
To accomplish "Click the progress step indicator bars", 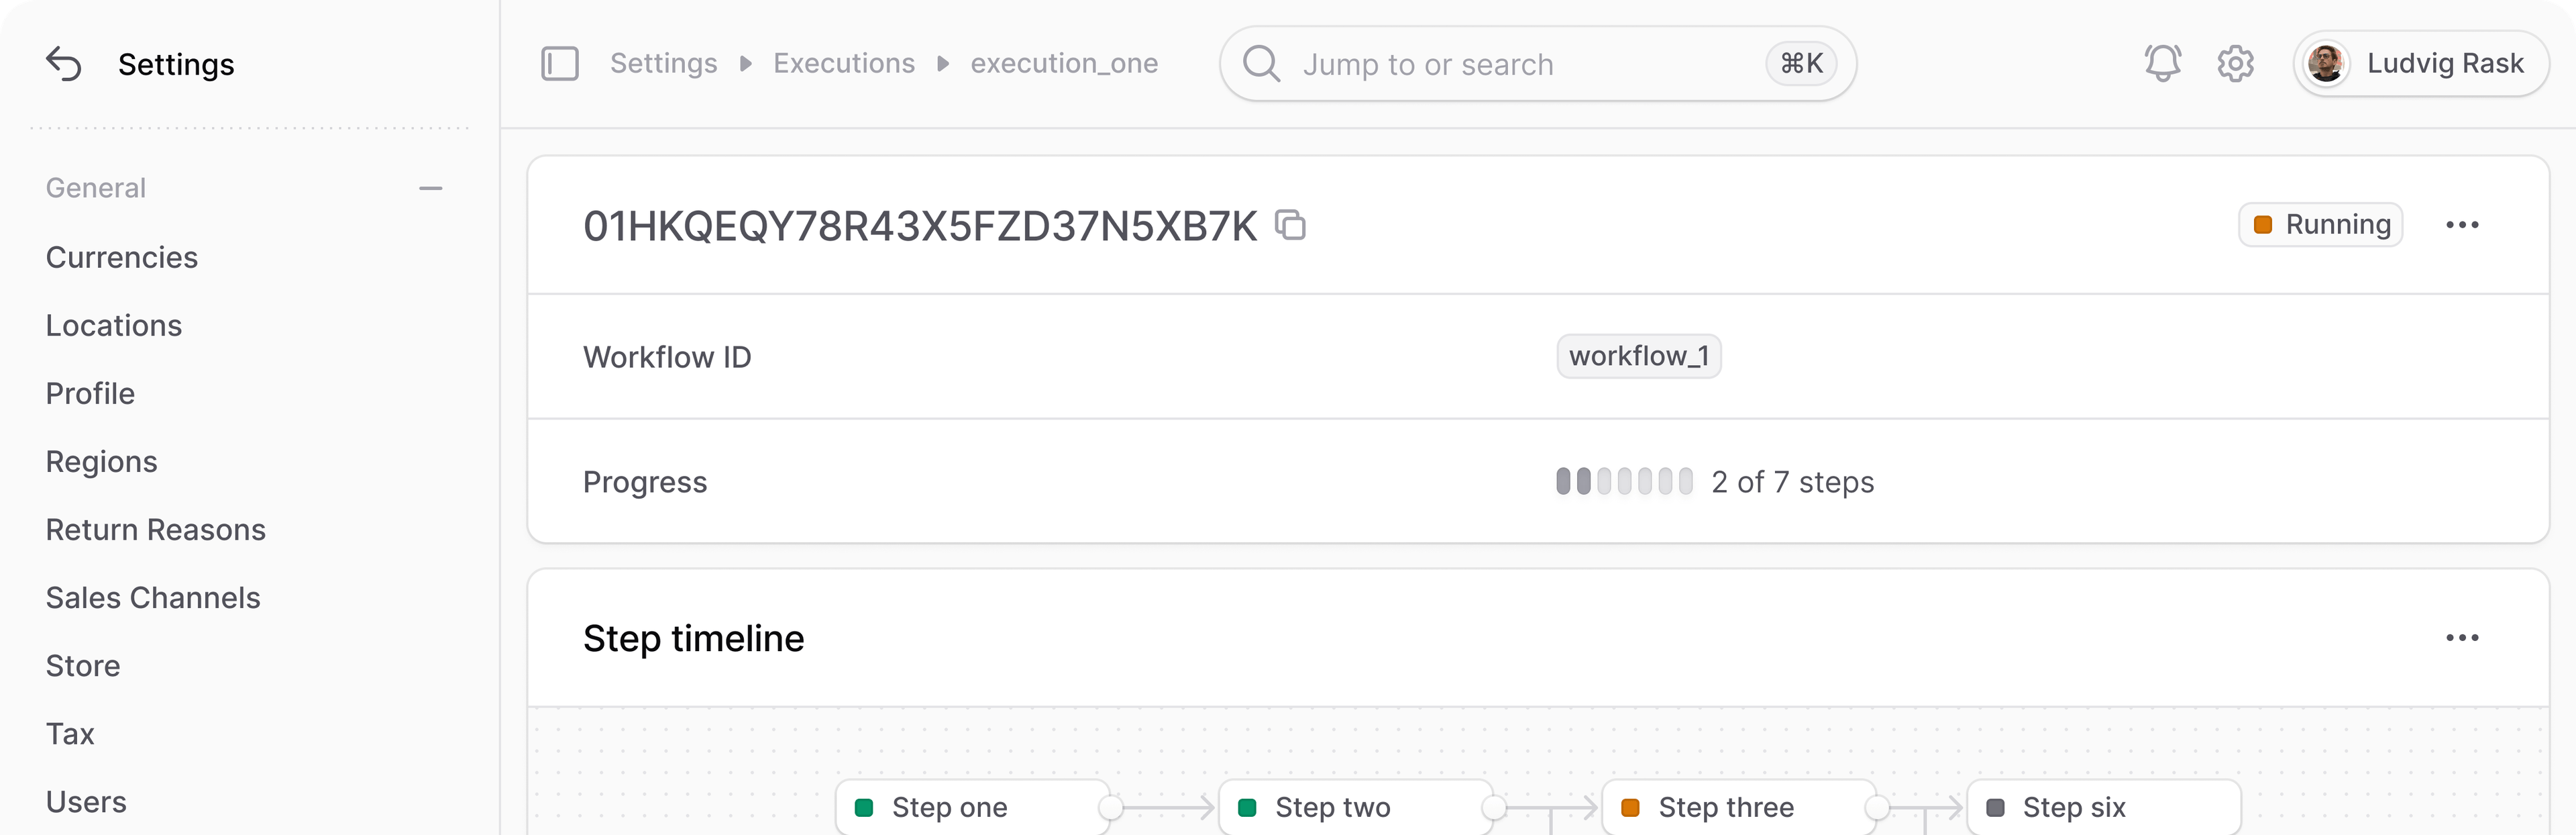I will (1624, 481).
